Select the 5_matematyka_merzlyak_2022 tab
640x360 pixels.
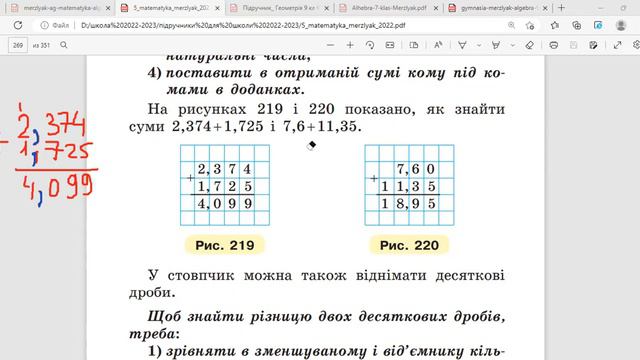point(171,8)
